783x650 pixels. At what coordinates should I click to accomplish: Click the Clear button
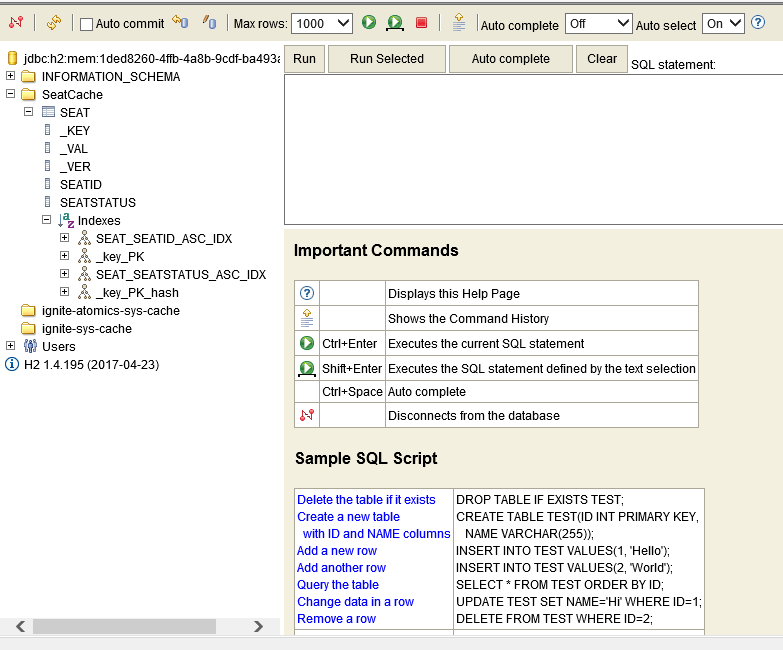(x=602, y=59)
